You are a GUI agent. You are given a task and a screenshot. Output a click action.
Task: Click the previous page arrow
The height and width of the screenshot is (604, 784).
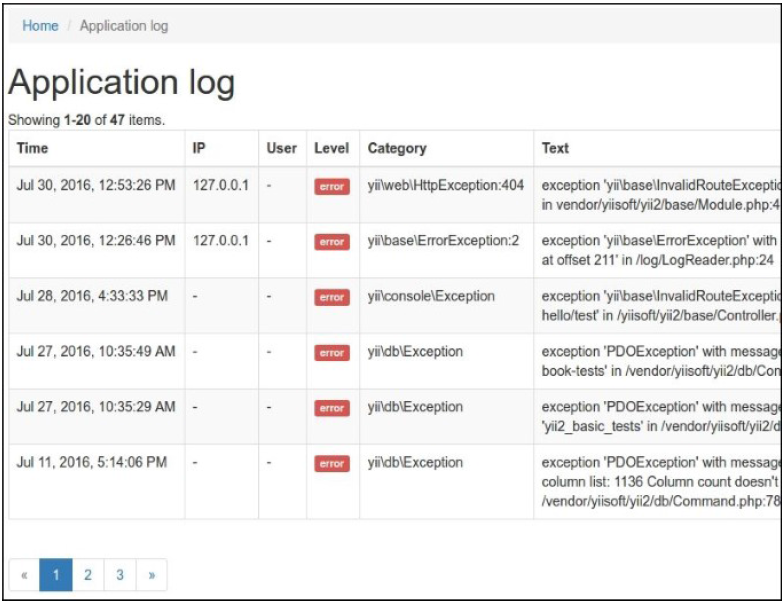[x=24, y=575]
